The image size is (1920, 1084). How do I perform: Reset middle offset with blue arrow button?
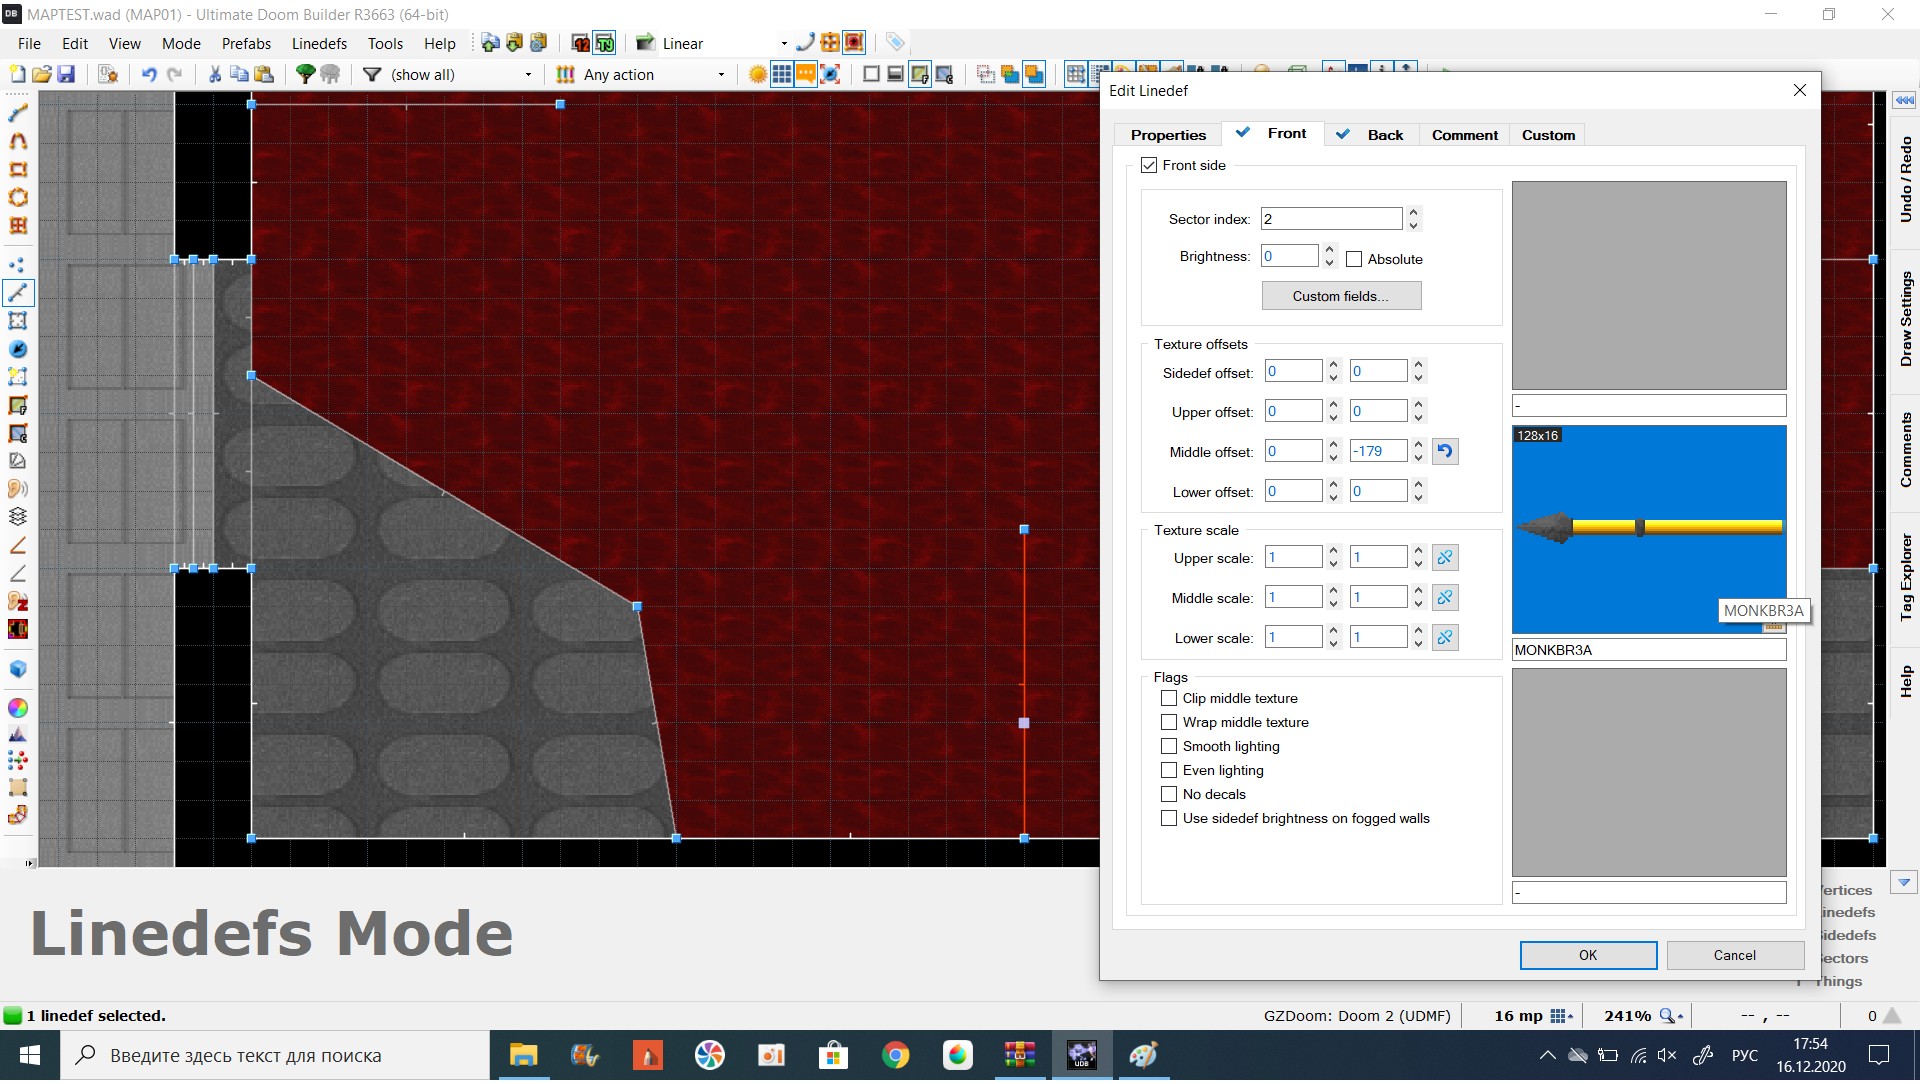tap(1445, 452)
